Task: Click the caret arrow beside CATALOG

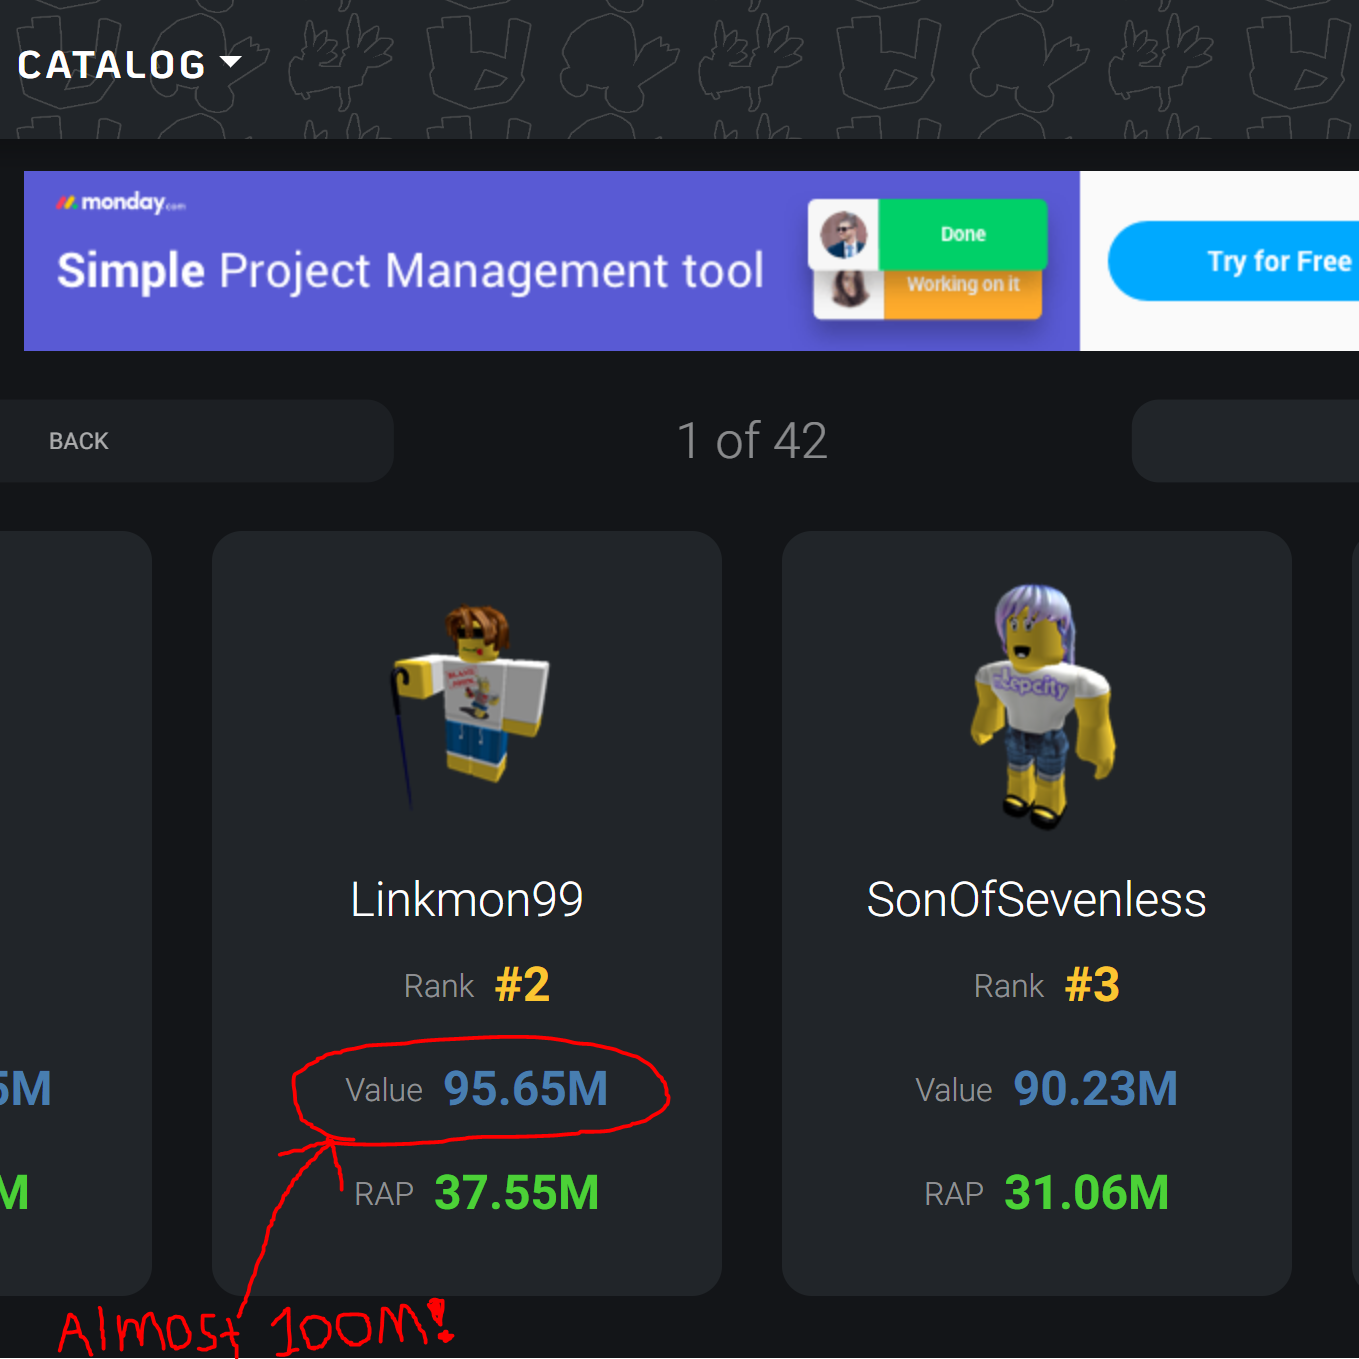Action: point(230,62)
